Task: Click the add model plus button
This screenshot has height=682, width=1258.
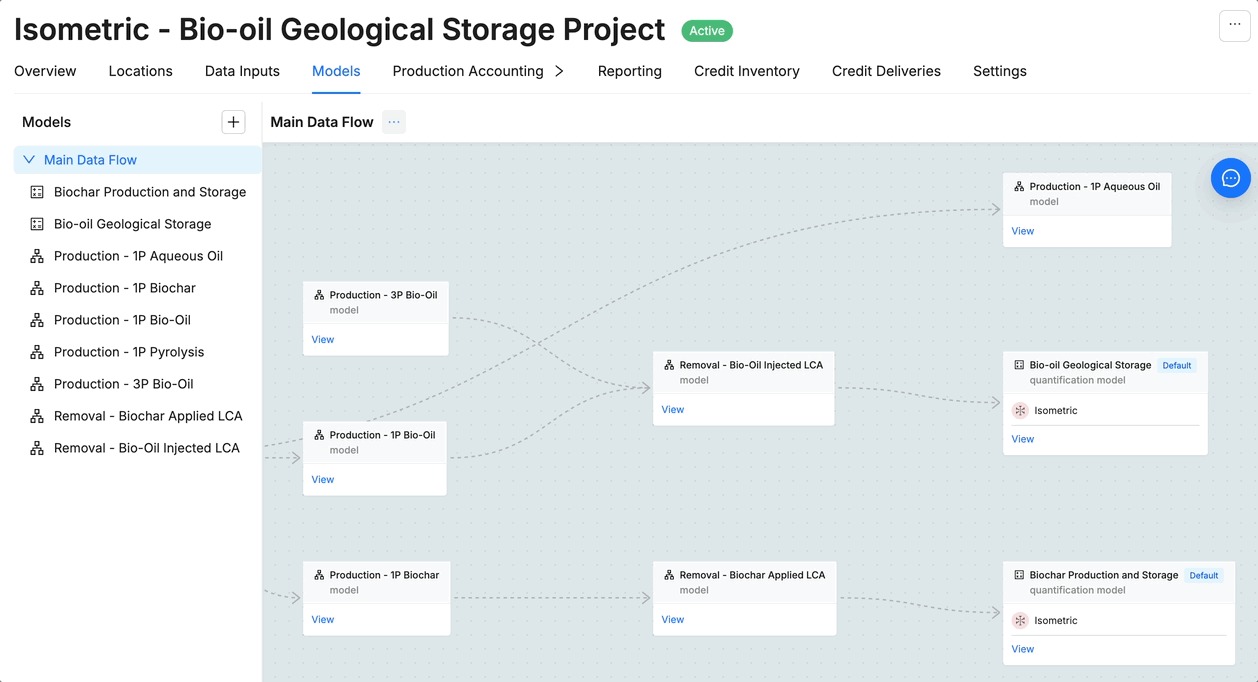Action: pos(233,122)
